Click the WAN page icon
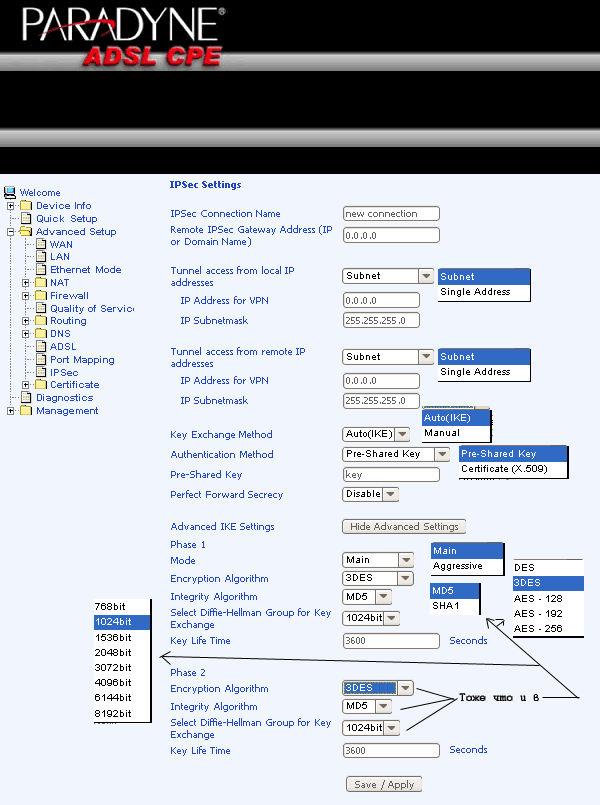 click(42, 244)
